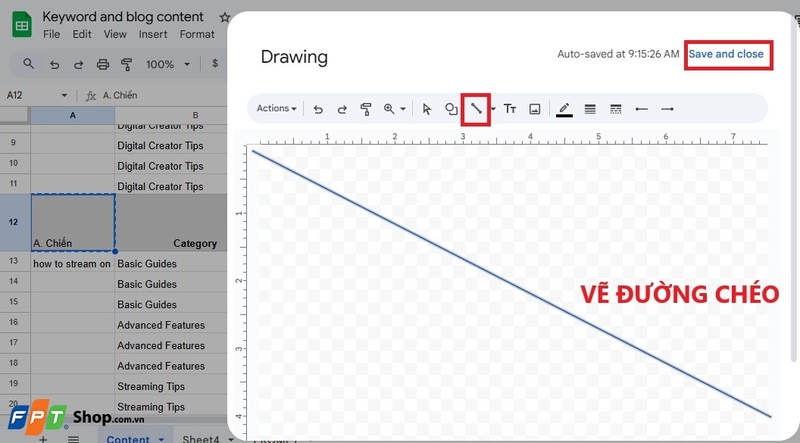This screenshot has height=443, width=800.
Task: Open the Format menu
Action: point(197,34)
